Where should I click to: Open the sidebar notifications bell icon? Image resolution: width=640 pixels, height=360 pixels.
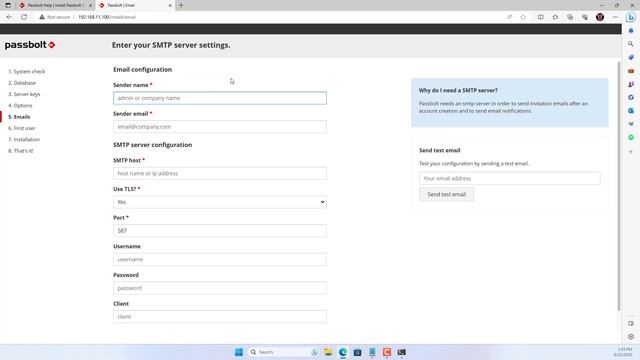pyautogui.click(x=631, y=31)
